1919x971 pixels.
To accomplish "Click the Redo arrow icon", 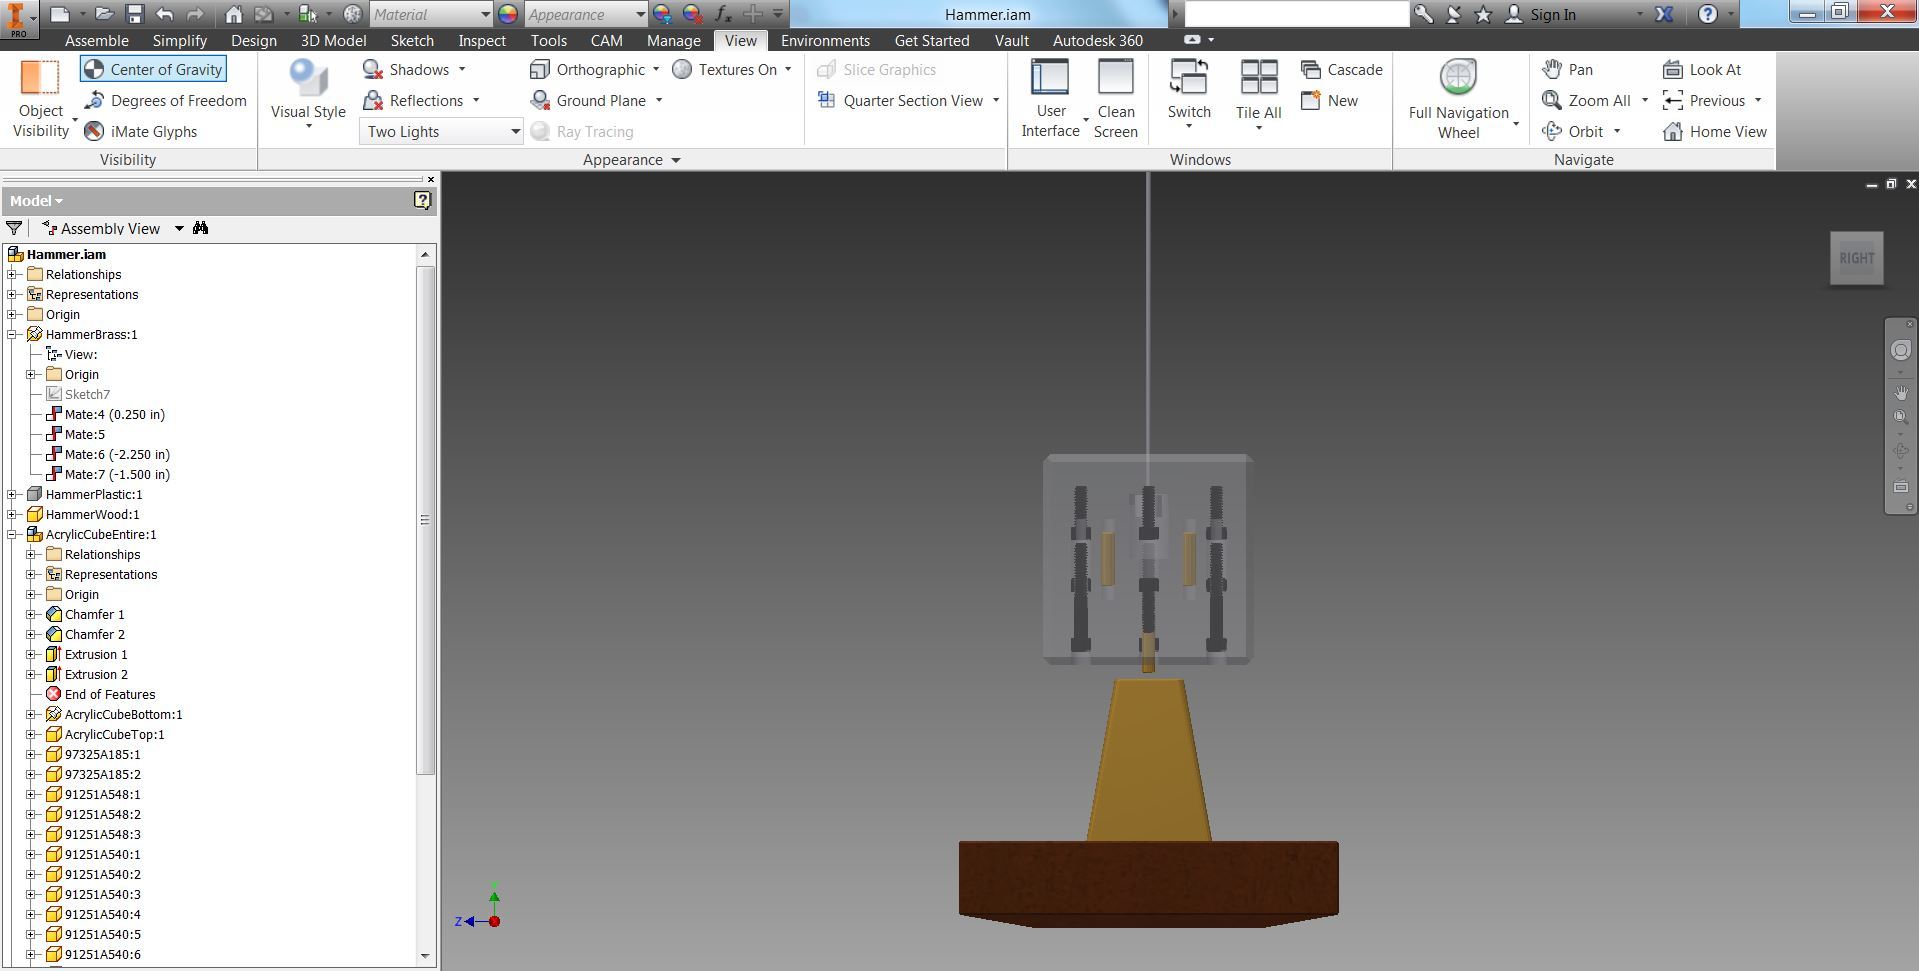I will [195, 14].
